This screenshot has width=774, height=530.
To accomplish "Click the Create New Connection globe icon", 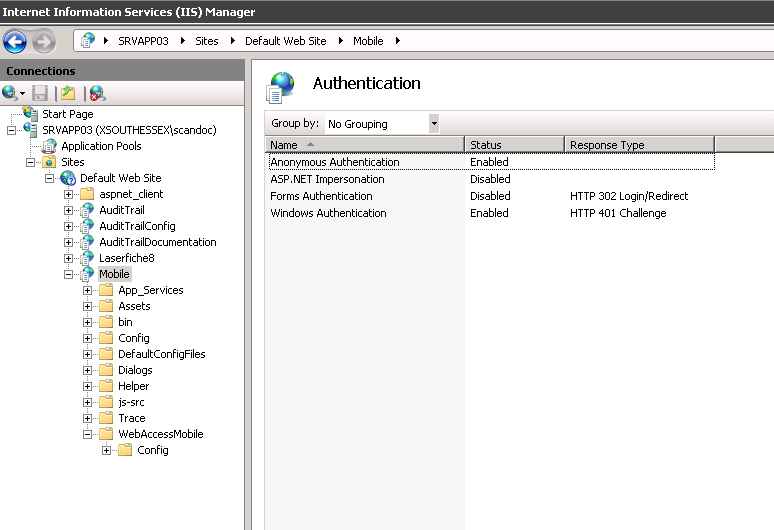I will [10, 93].
